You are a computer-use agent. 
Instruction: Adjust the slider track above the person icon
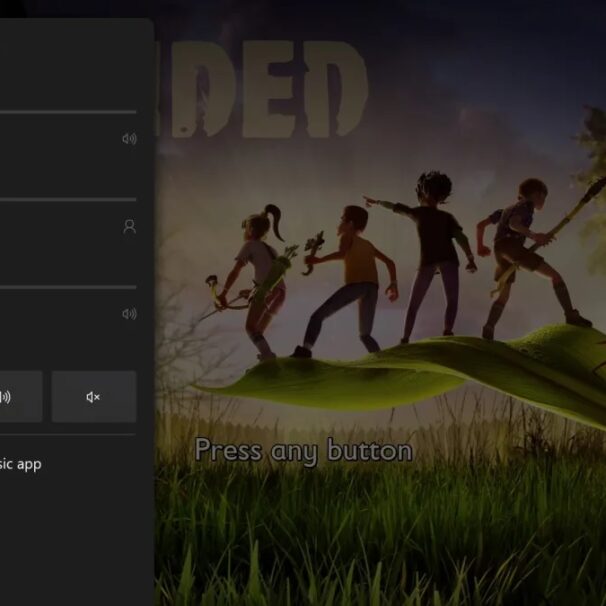click(68, 199)
